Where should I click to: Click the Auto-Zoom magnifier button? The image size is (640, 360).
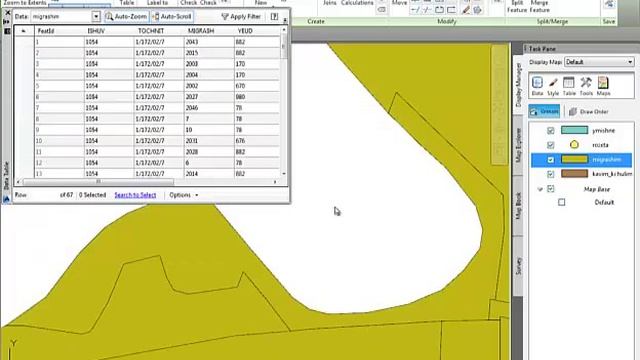pos(126,16)
